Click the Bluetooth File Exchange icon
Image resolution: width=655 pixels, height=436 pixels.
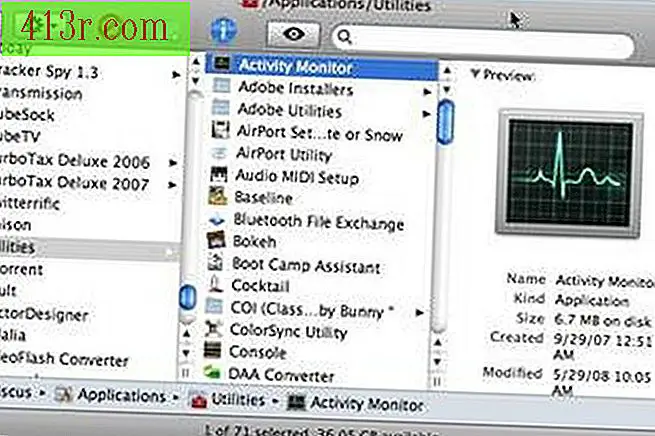pyautogui.click(x=217, y=218)
